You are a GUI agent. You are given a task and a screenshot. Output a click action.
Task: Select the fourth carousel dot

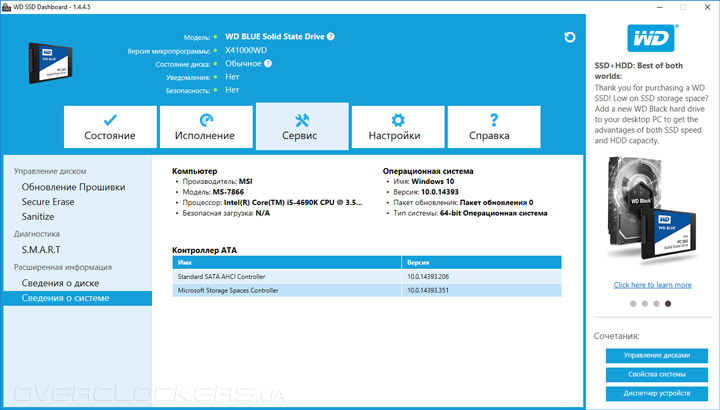[x=668, y=303]
